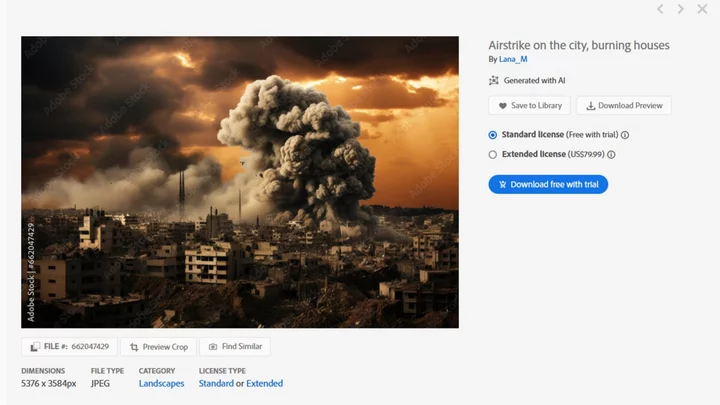The image size is (720, 405).
Task: Save image to Library with heart button
Action: (530, 105)
